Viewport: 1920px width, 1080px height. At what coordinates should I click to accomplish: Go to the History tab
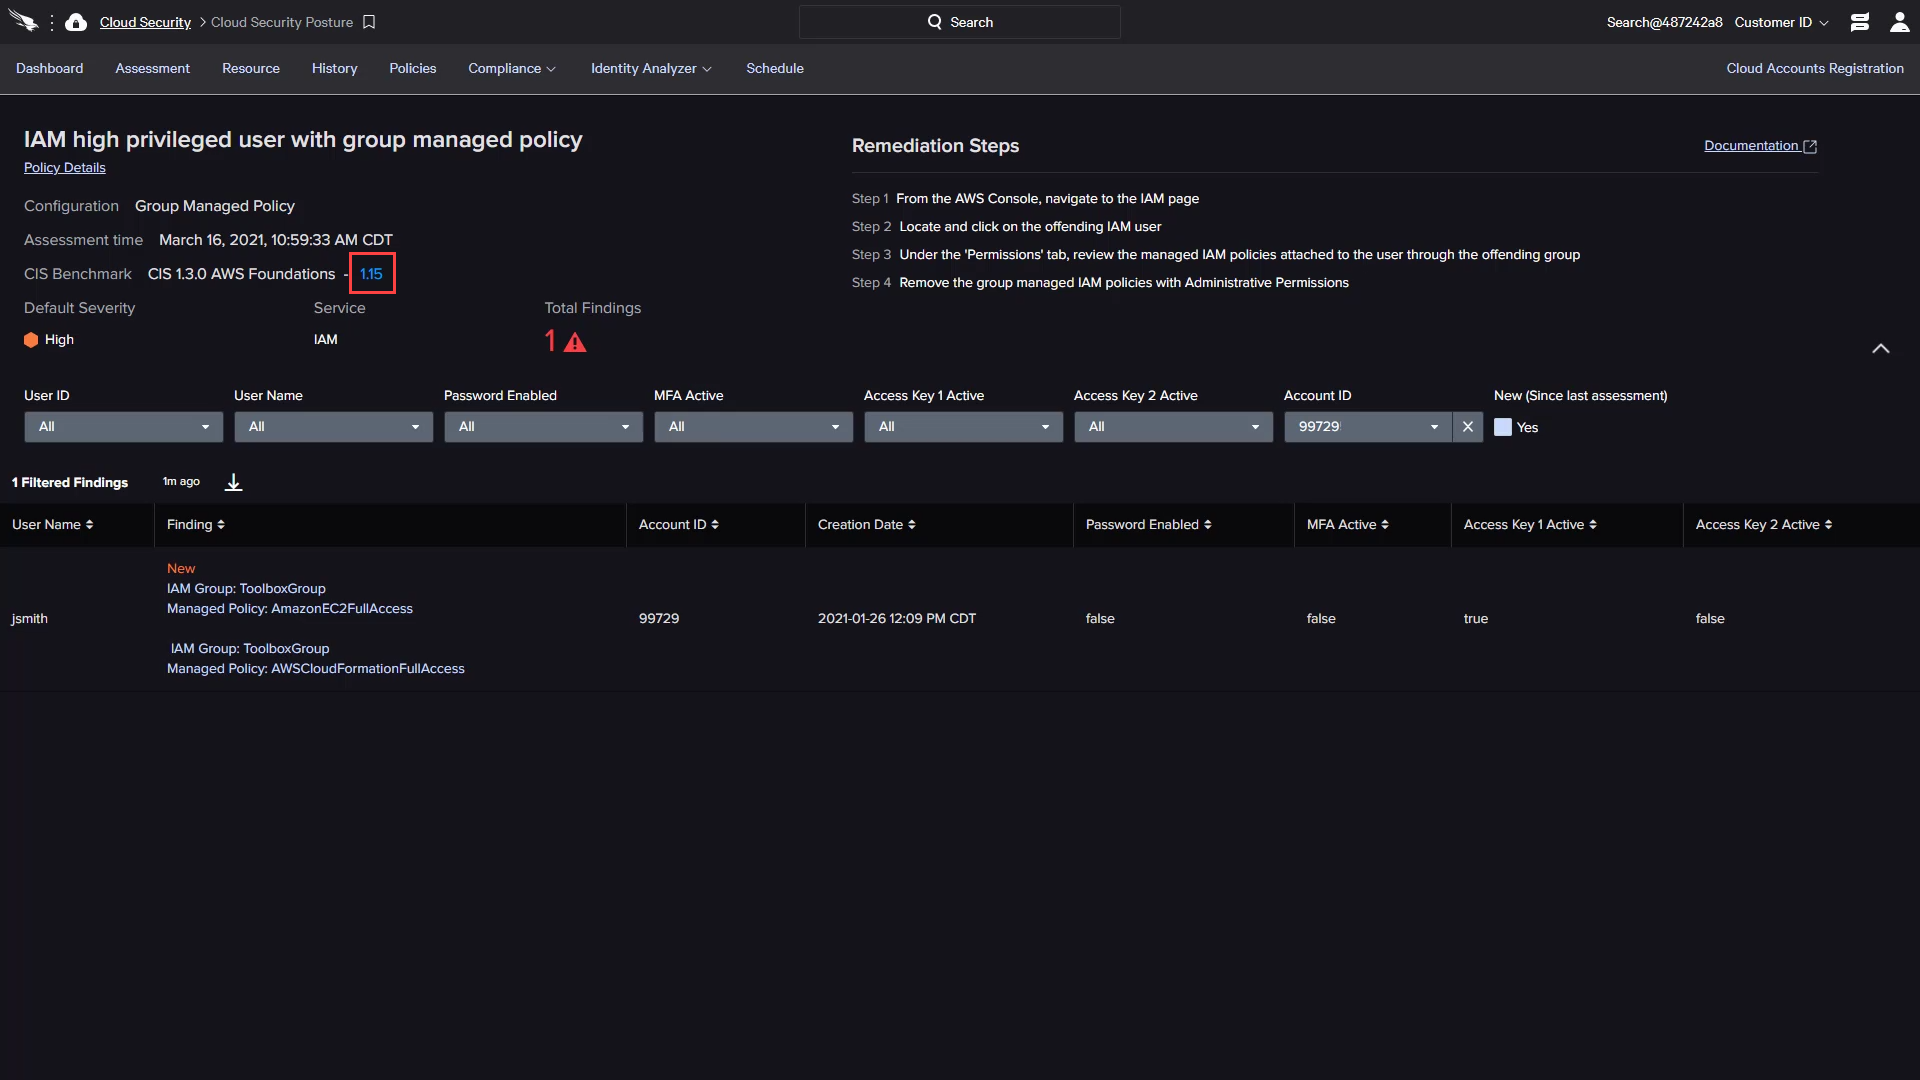pos(334,68)
